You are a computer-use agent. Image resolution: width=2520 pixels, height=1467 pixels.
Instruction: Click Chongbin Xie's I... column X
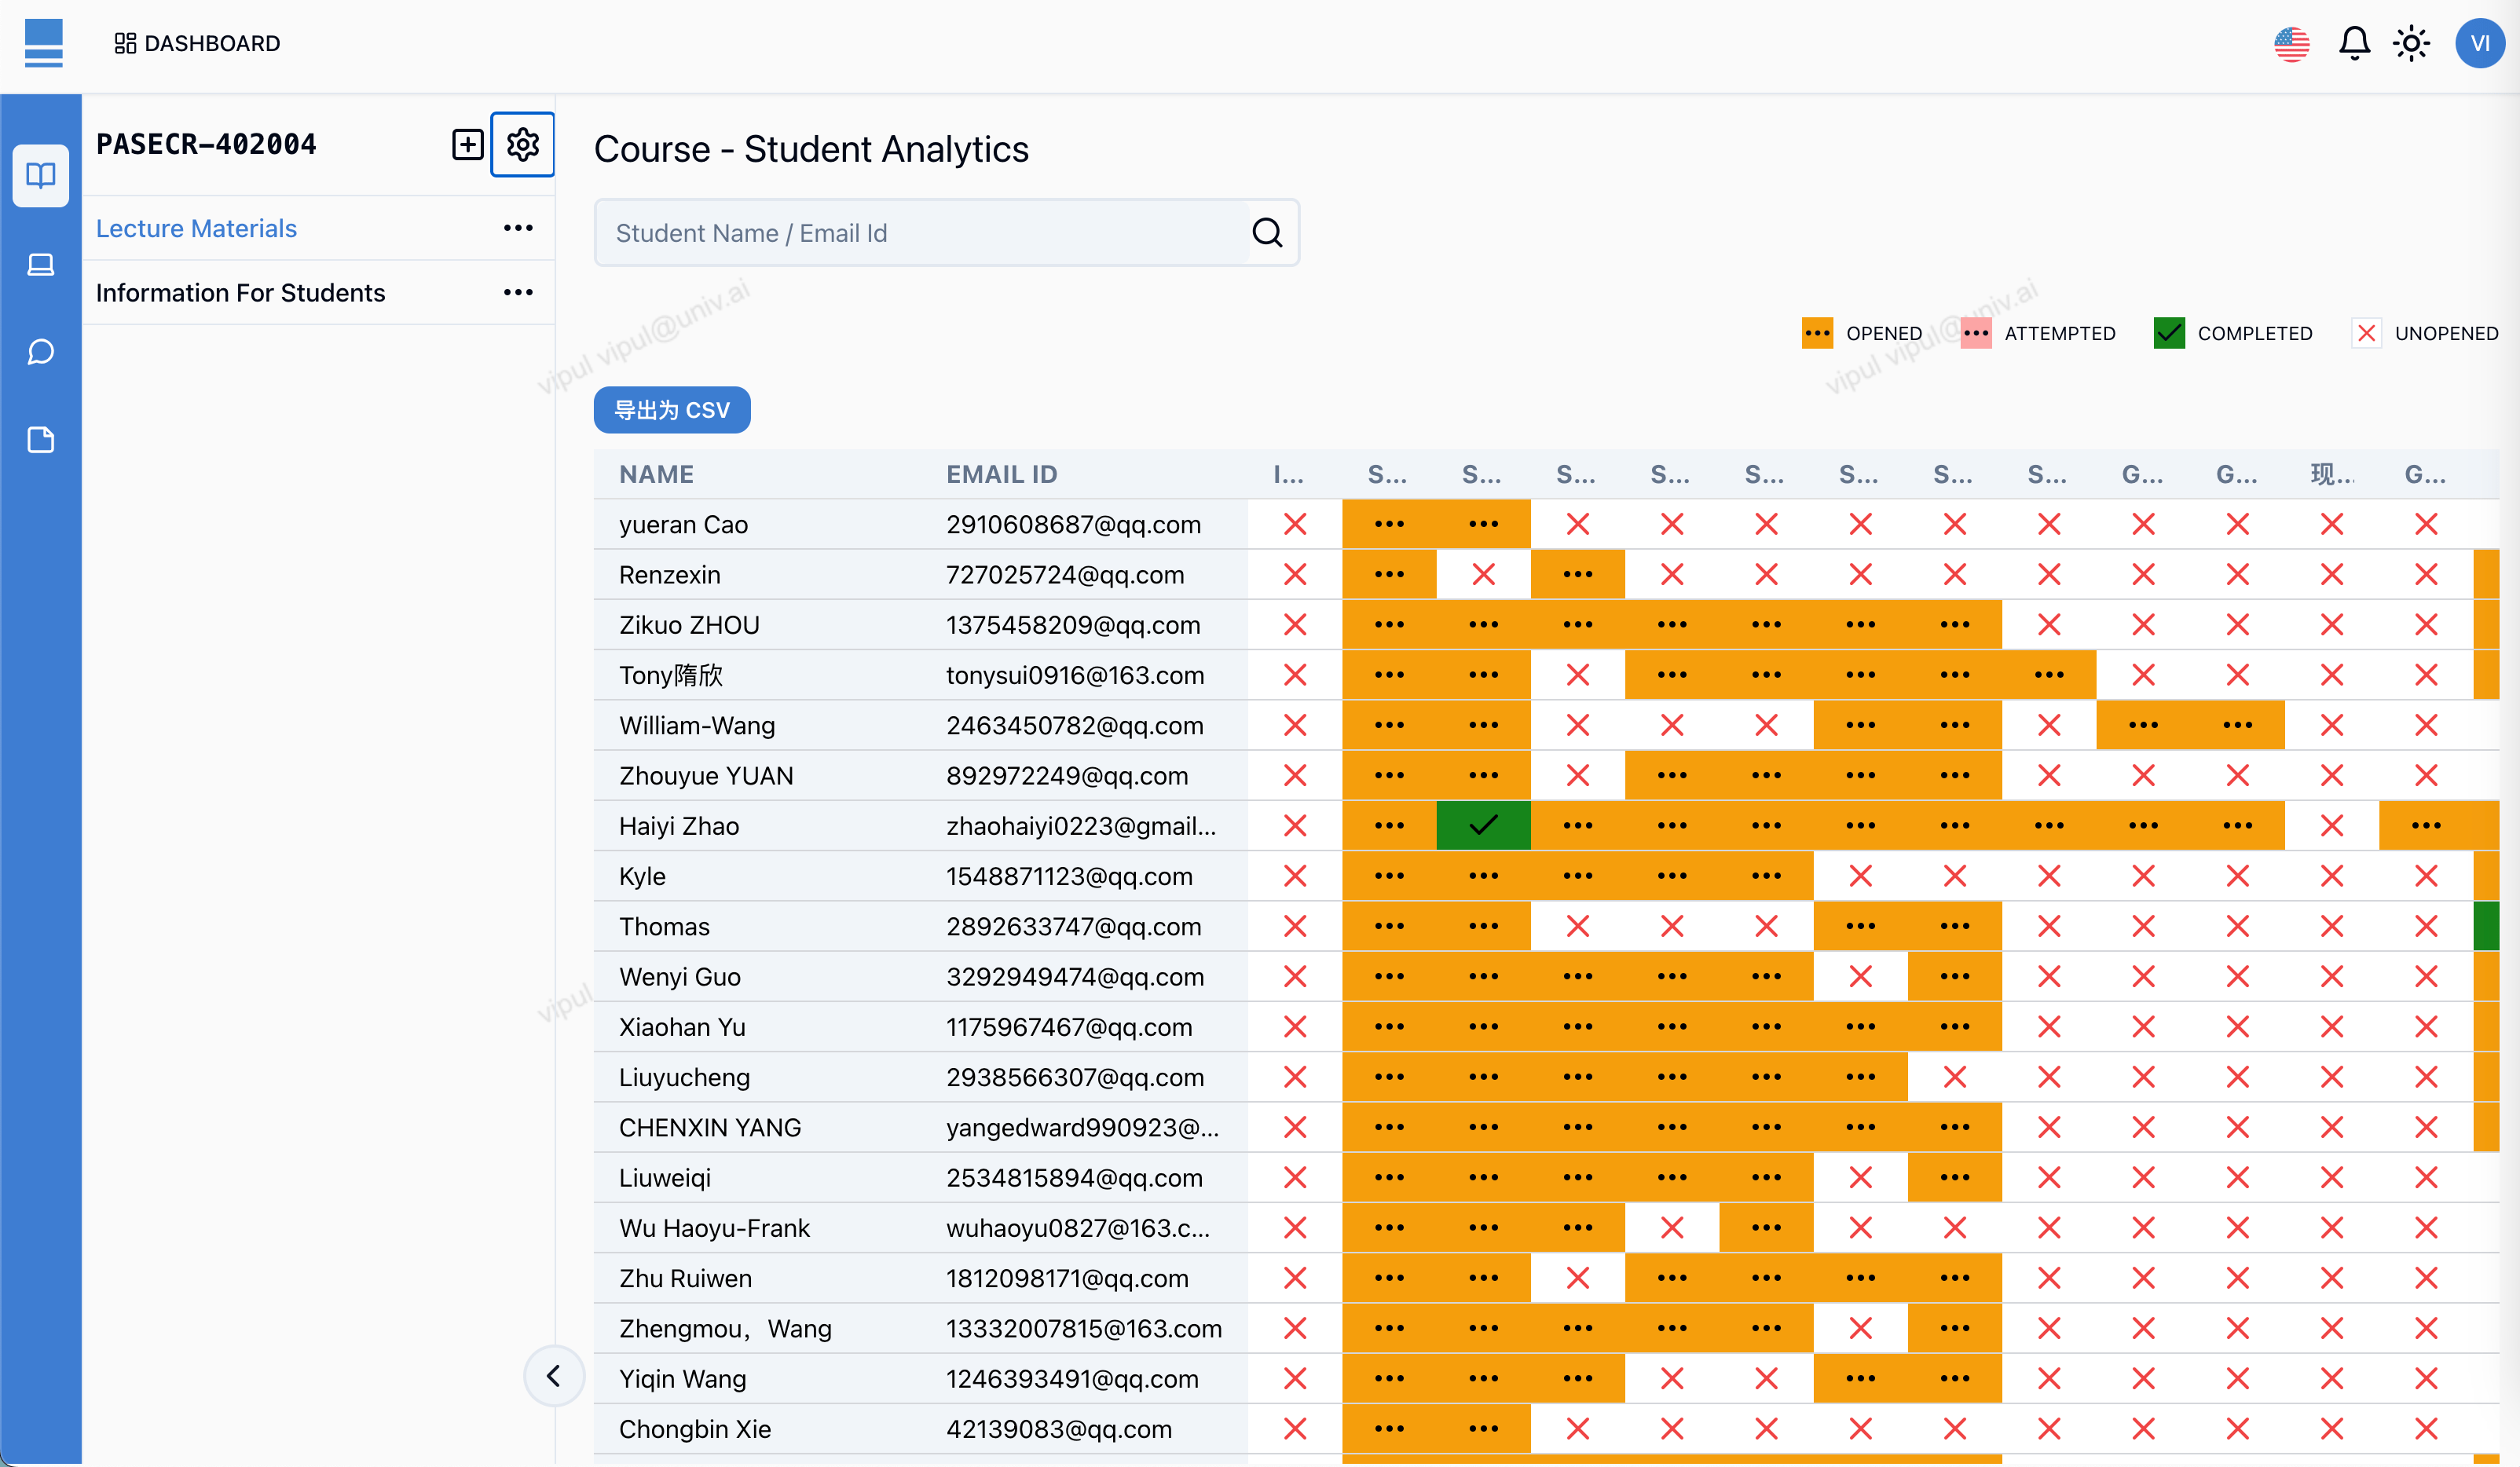click(x=1295, y=1428)
